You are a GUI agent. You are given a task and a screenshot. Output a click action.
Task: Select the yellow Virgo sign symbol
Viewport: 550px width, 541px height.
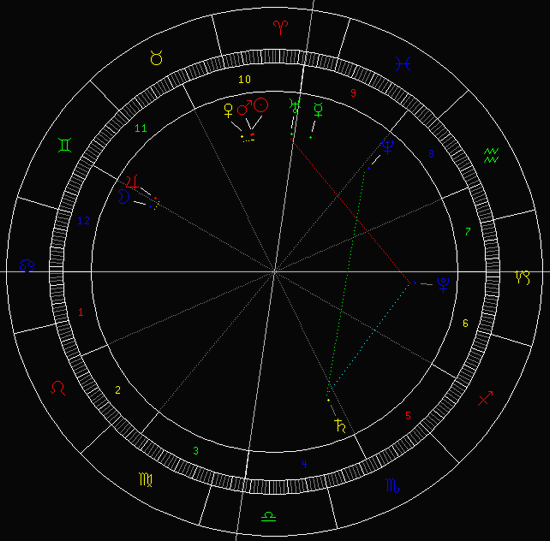pos(146,480)
